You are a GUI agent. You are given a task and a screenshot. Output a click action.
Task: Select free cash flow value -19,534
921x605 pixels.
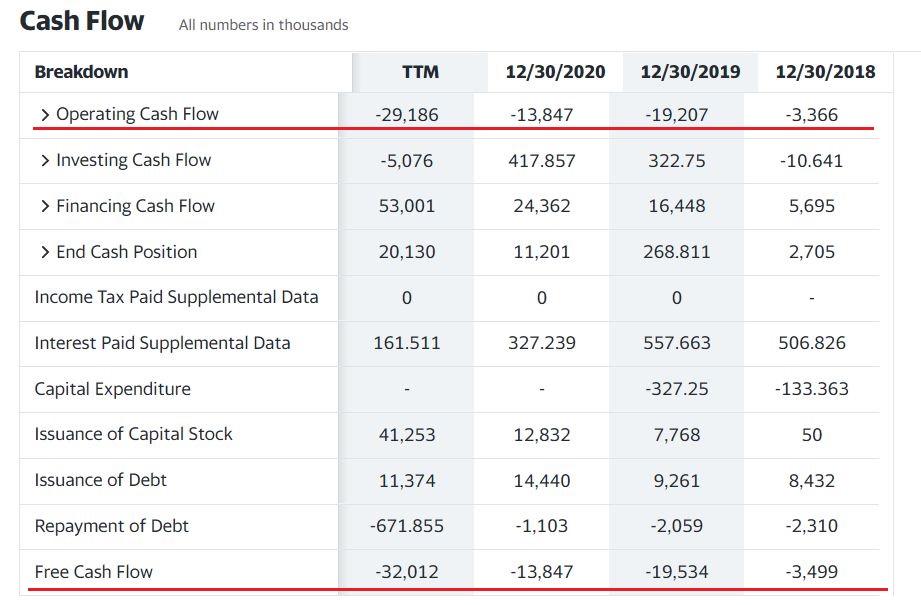pyautogui.click(x=677, y=572)
